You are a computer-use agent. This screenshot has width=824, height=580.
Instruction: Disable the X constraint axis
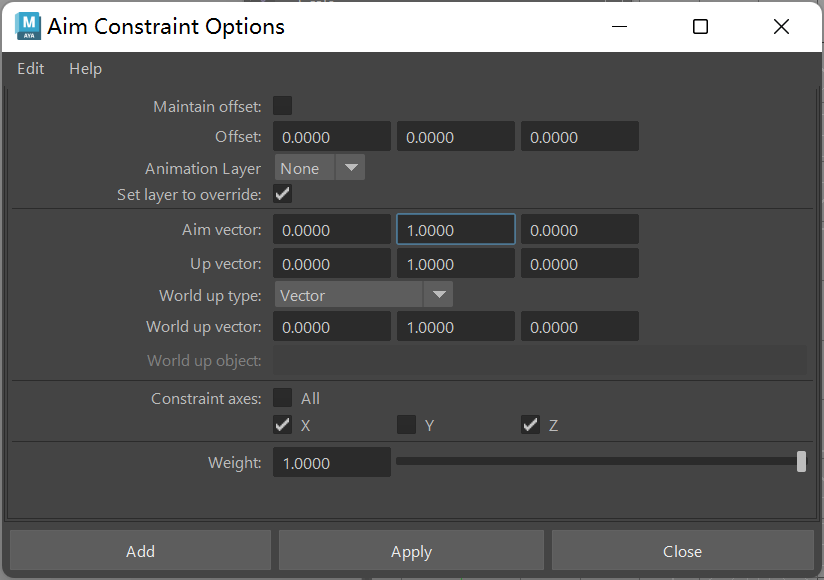coord(282,425)
